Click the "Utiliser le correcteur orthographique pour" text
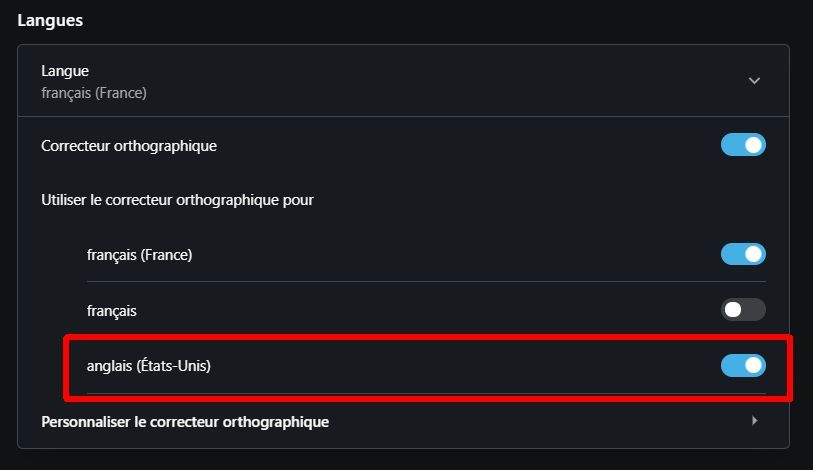 pyautogui.click(x=177, y=200)
